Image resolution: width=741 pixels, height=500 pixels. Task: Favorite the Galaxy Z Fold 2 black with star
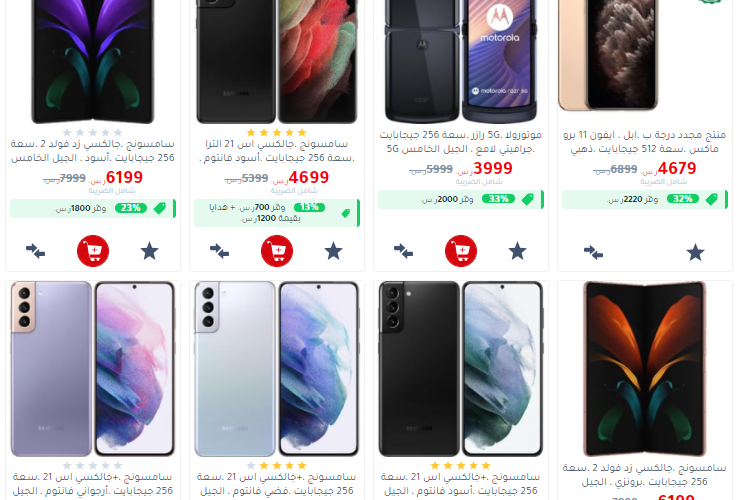(x=149, y=251)
